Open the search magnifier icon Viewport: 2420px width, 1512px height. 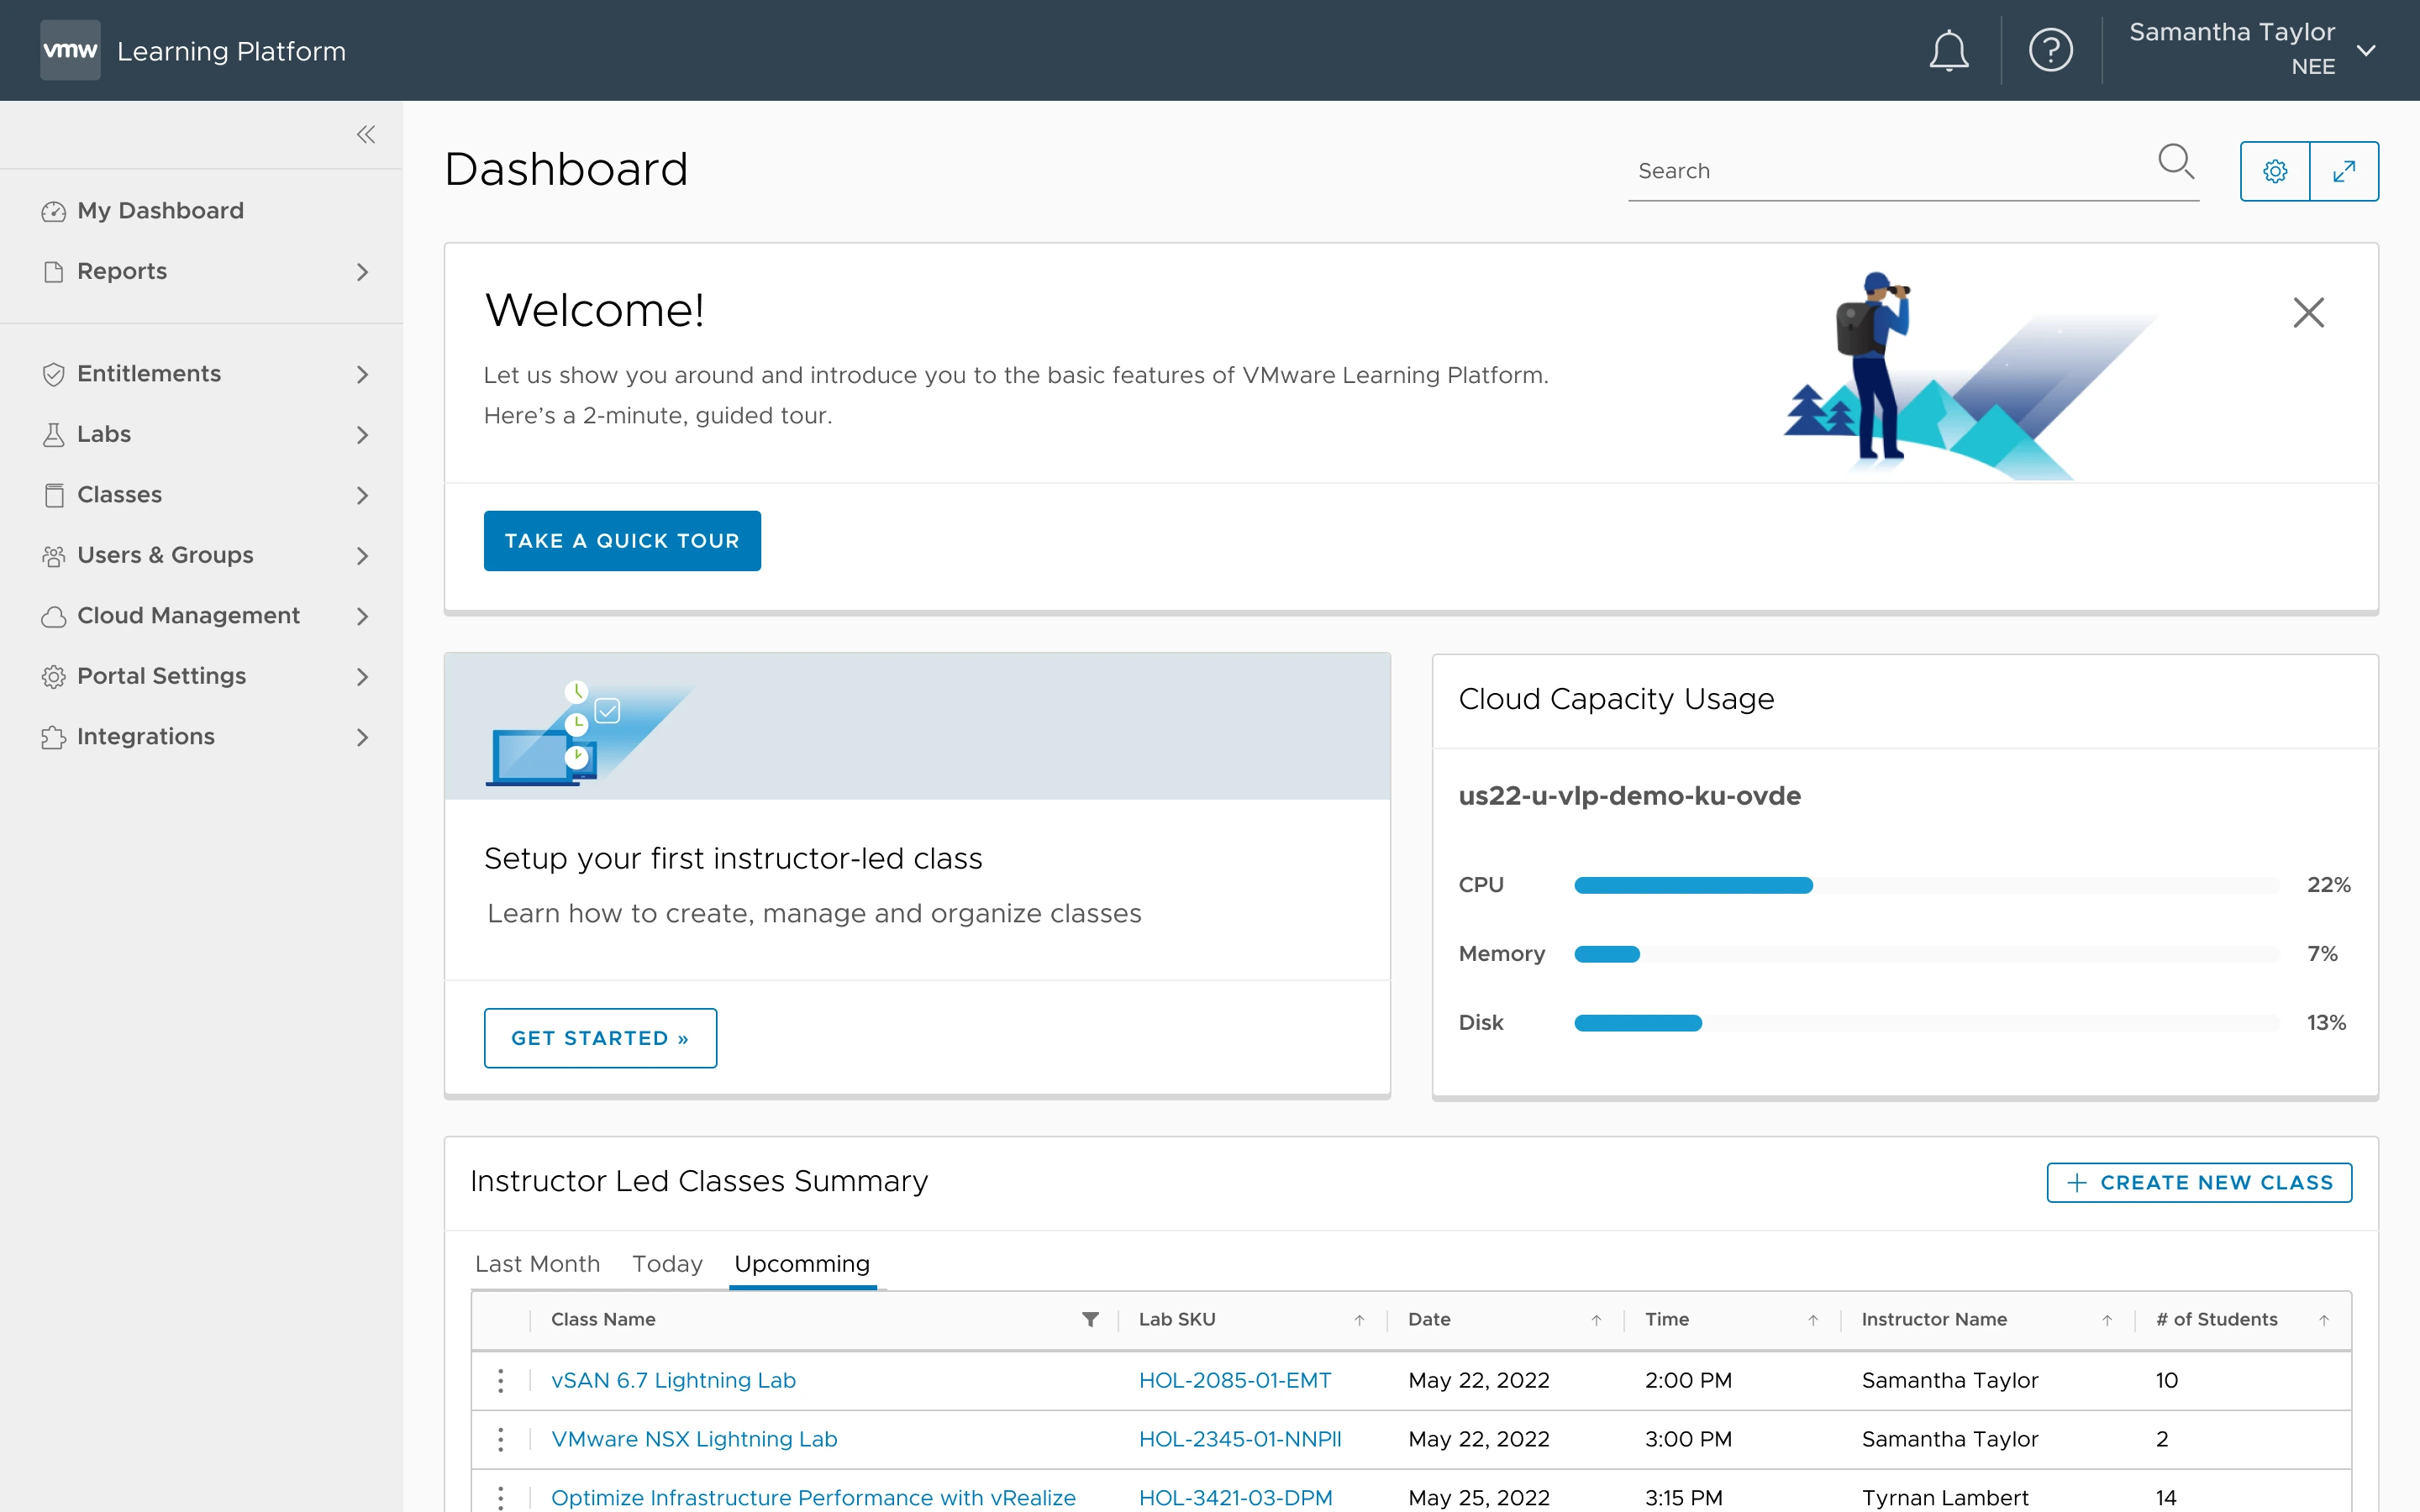pyautogui.click(x=2177, y=161)
